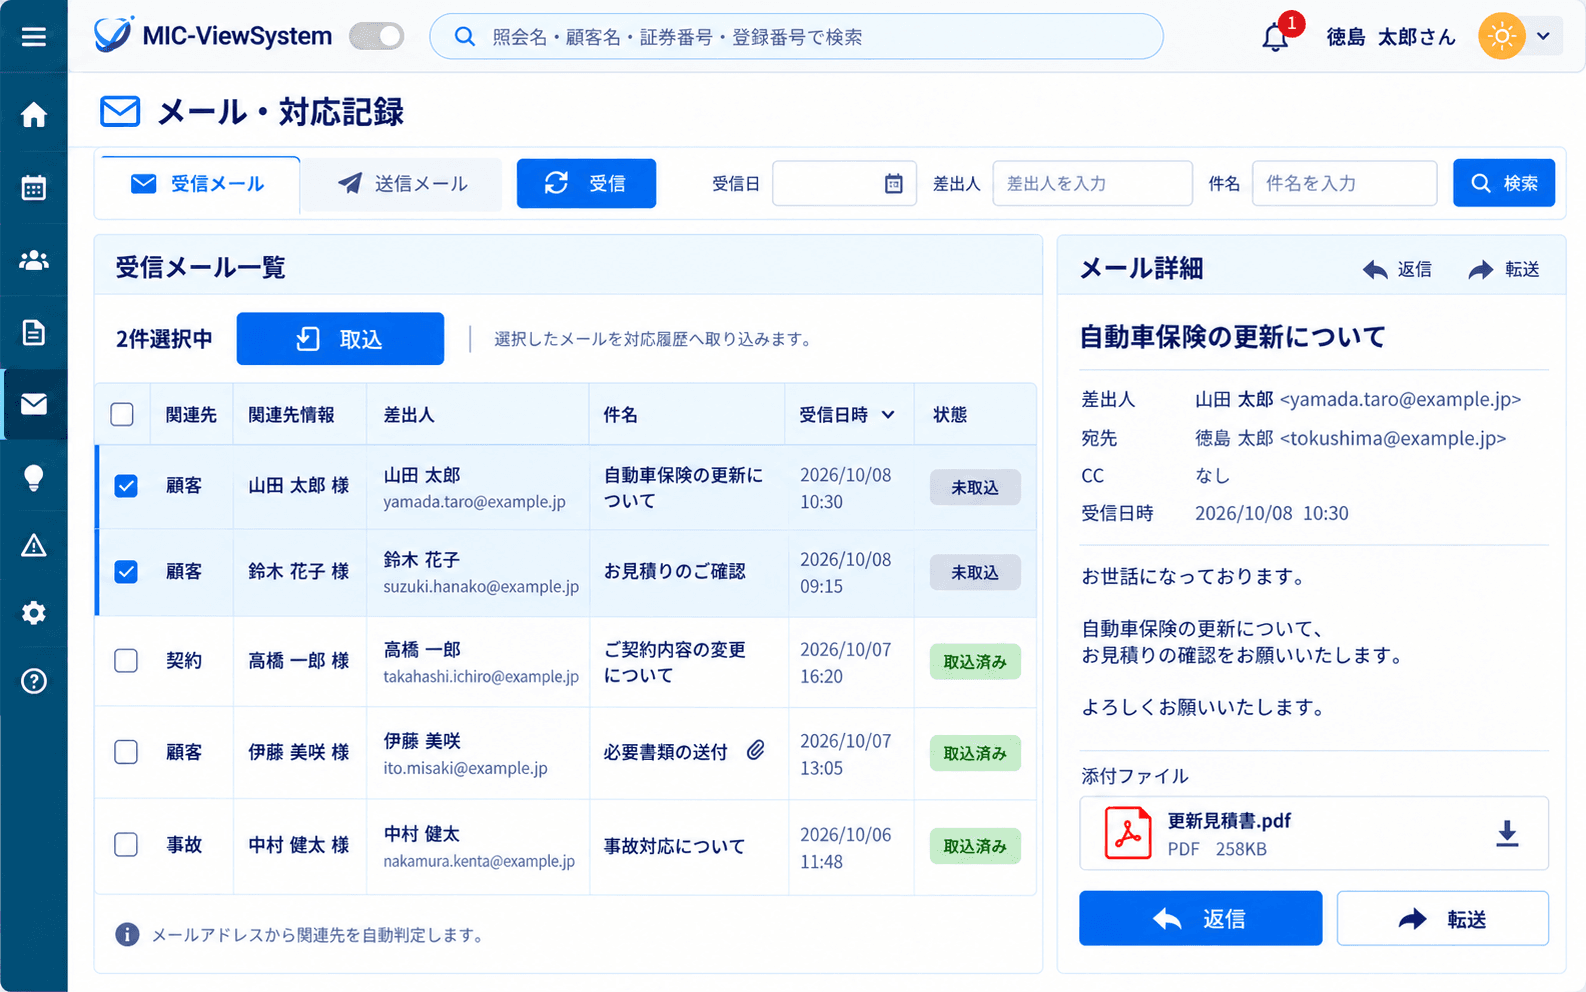Screen dimensions: 1586x992
Task: Click the PDF file icon of attachment
Action: coord(1128,833)
